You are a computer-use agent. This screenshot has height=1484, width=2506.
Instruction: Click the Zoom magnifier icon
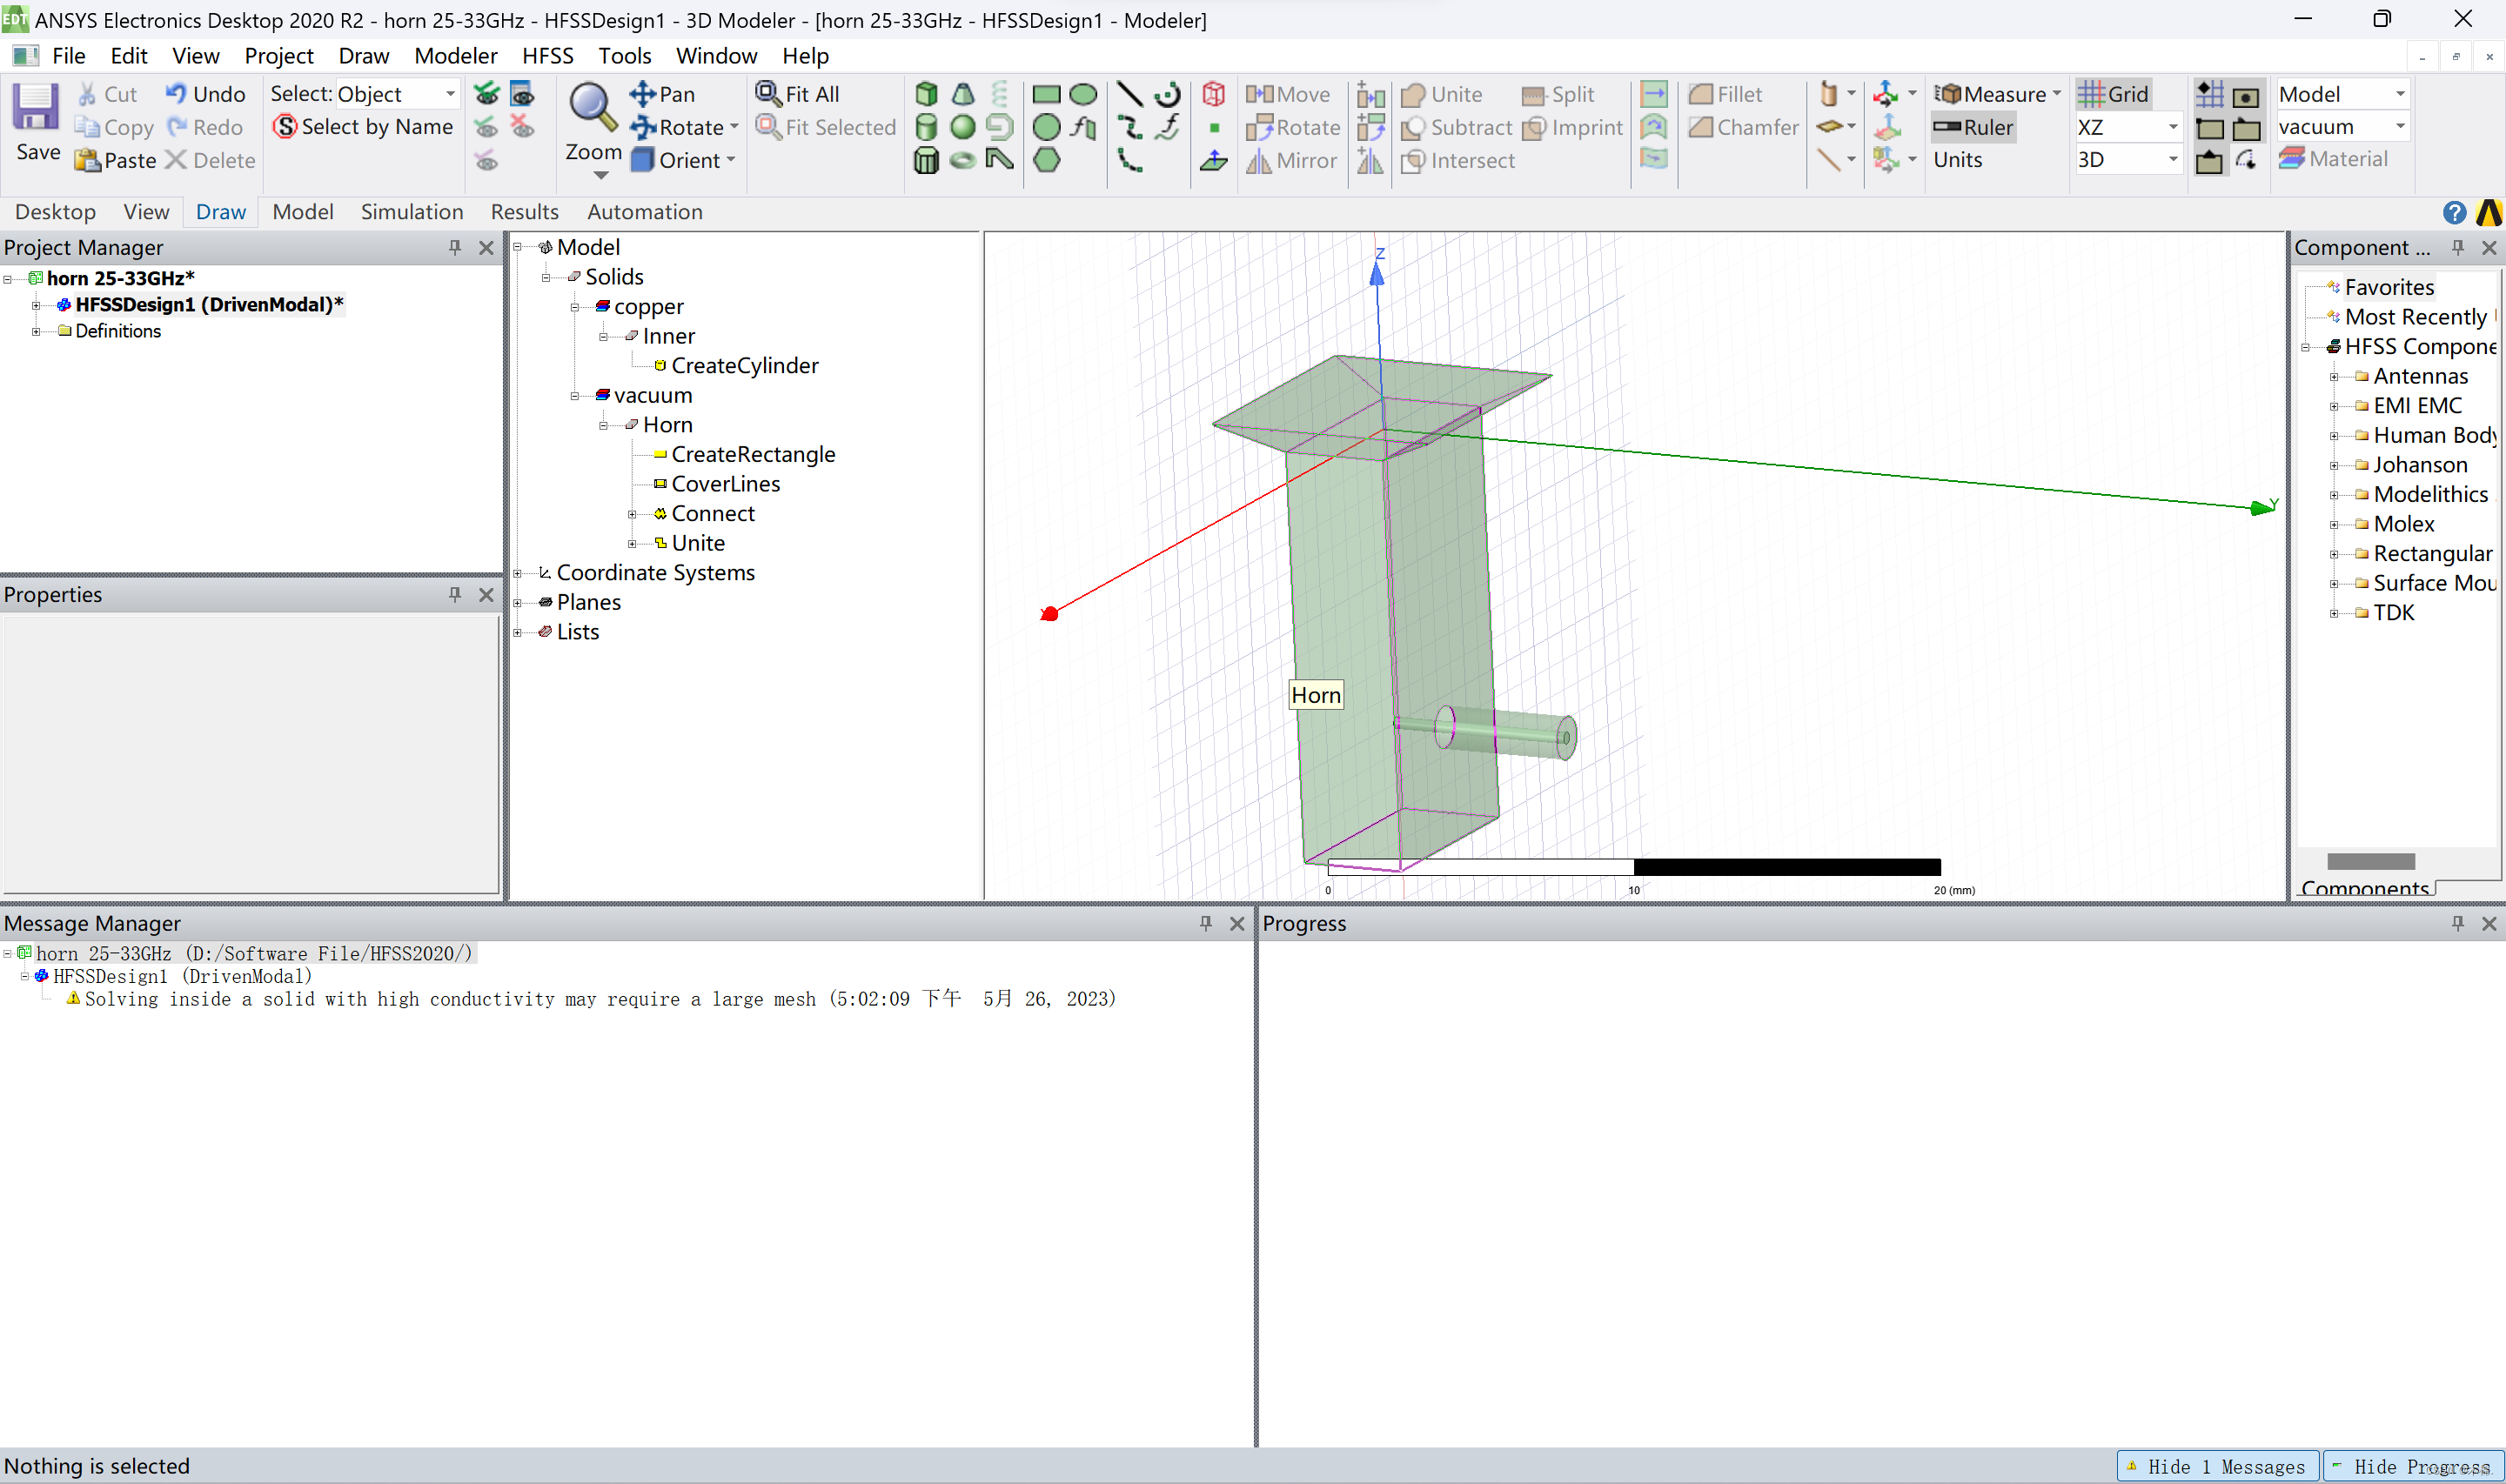pos(593,107)
